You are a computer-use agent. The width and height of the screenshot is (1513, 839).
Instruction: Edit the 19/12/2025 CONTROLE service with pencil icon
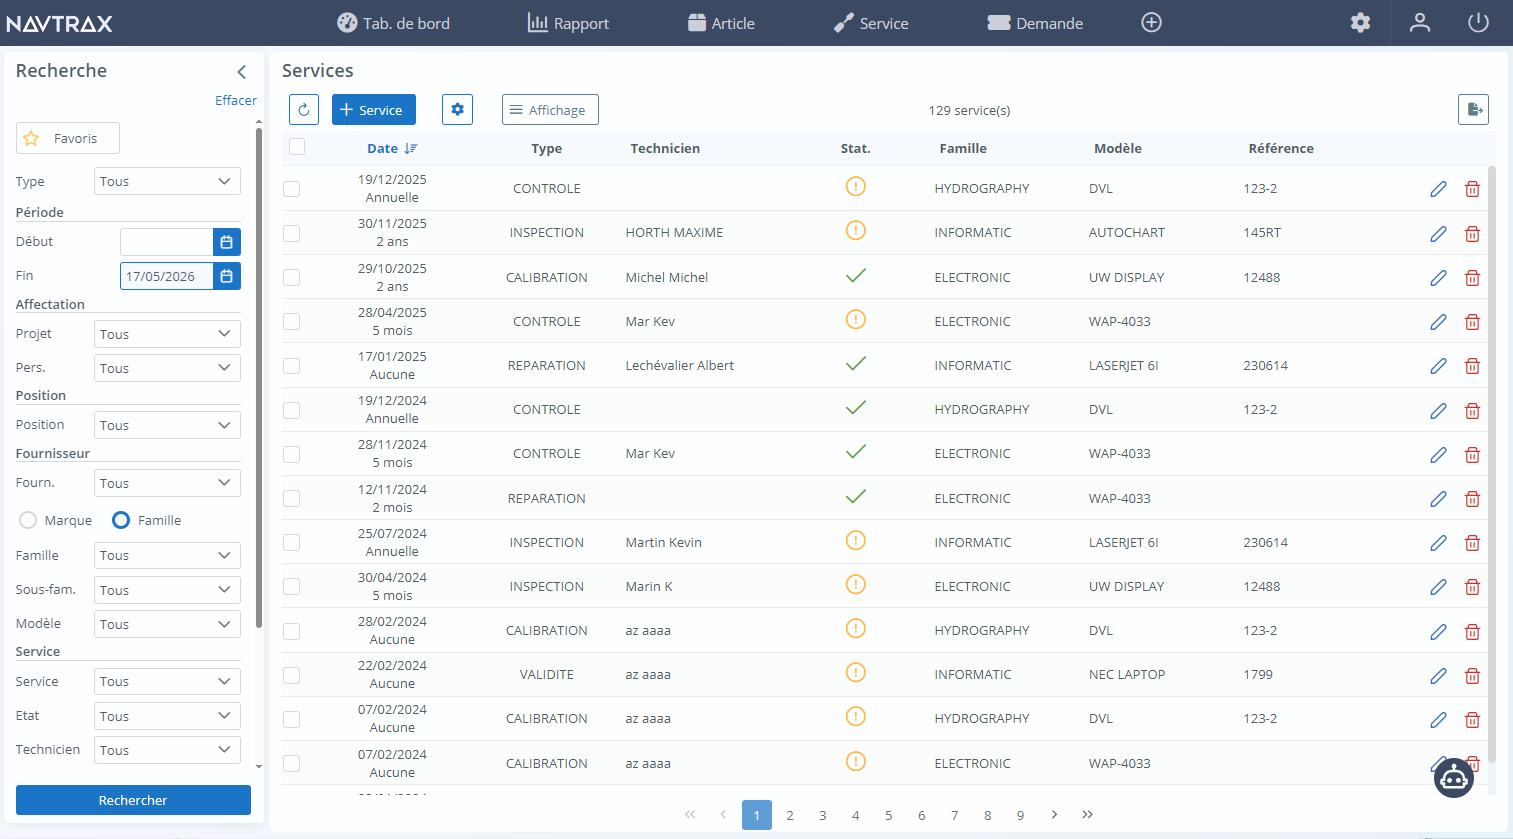pos(1438,188)
